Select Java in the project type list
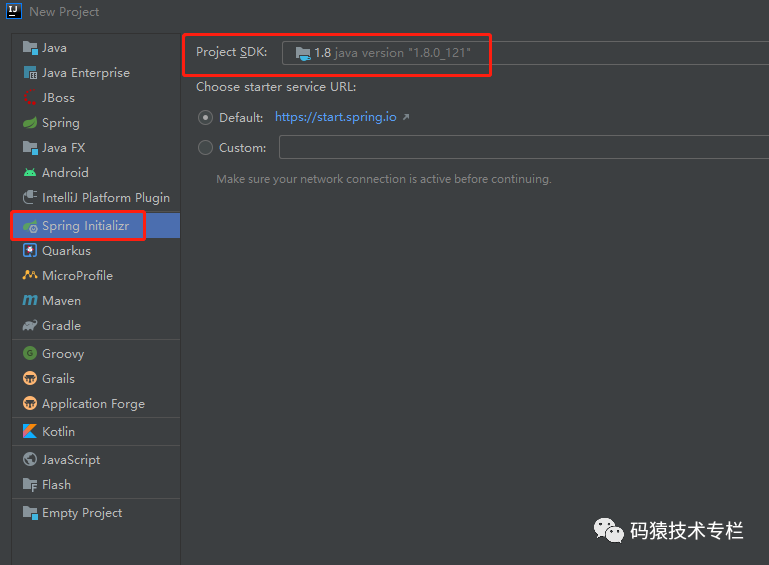Viewport: 769px width, 565px height. [96, 48]
